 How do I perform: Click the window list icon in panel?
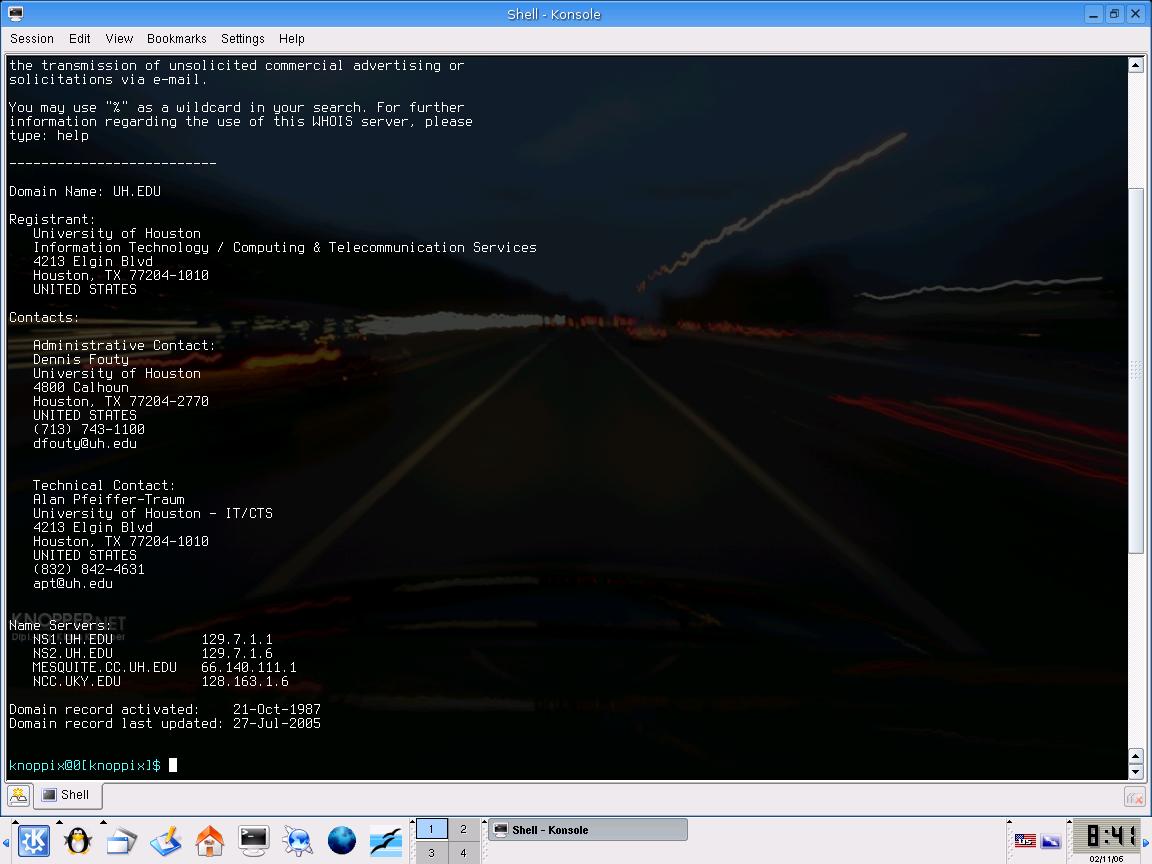(121, 840)
